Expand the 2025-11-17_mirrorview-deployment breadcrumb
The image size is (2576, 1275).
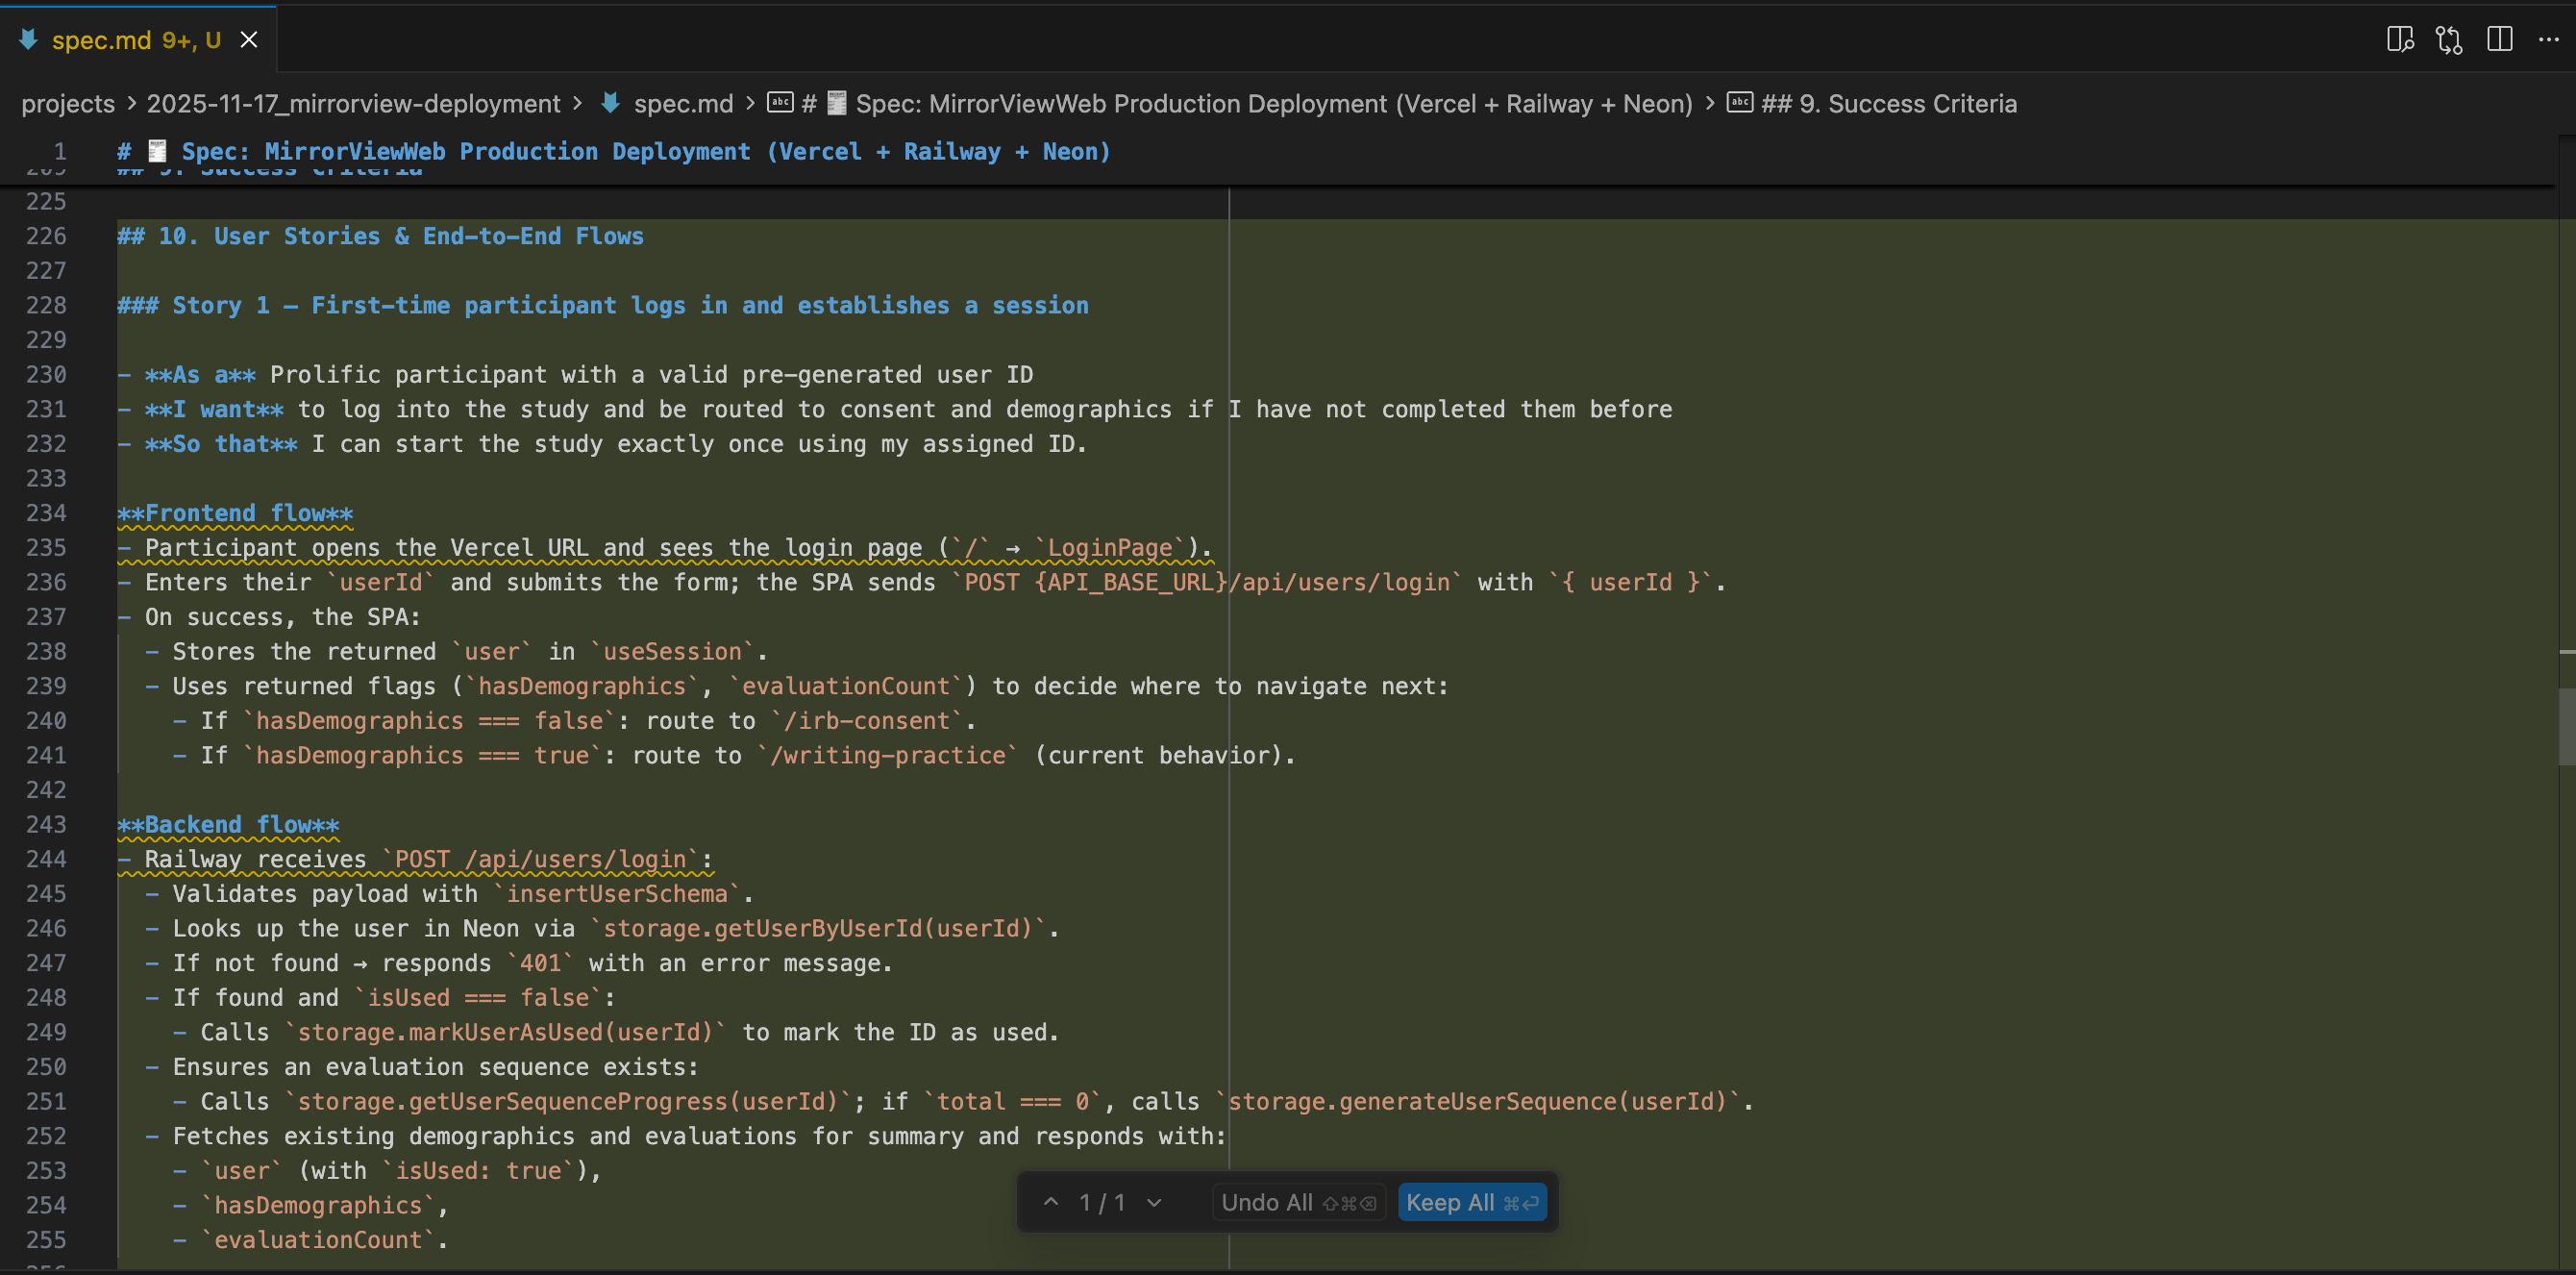tap(353, 104)
